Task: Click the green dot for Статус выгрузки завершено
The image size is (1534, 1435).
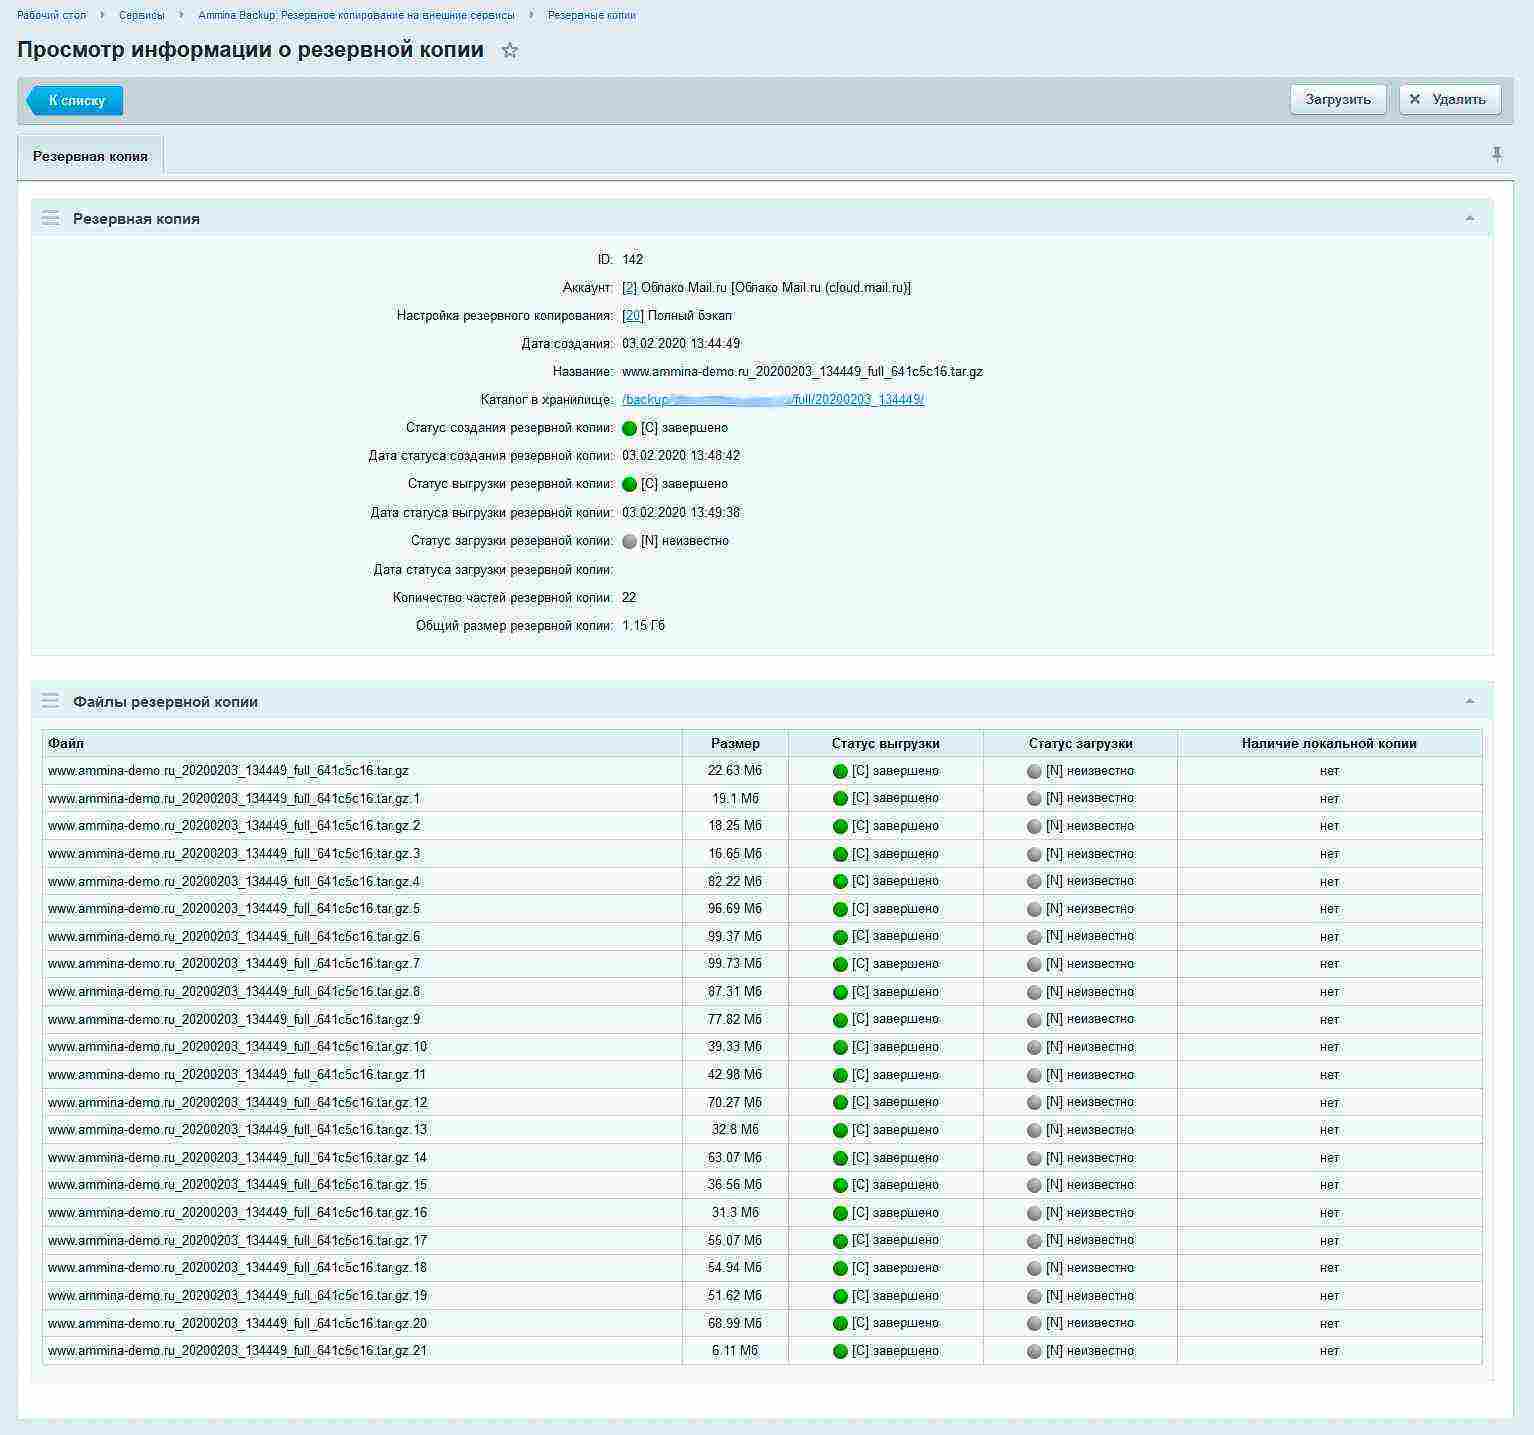Action: click(629, 483)
